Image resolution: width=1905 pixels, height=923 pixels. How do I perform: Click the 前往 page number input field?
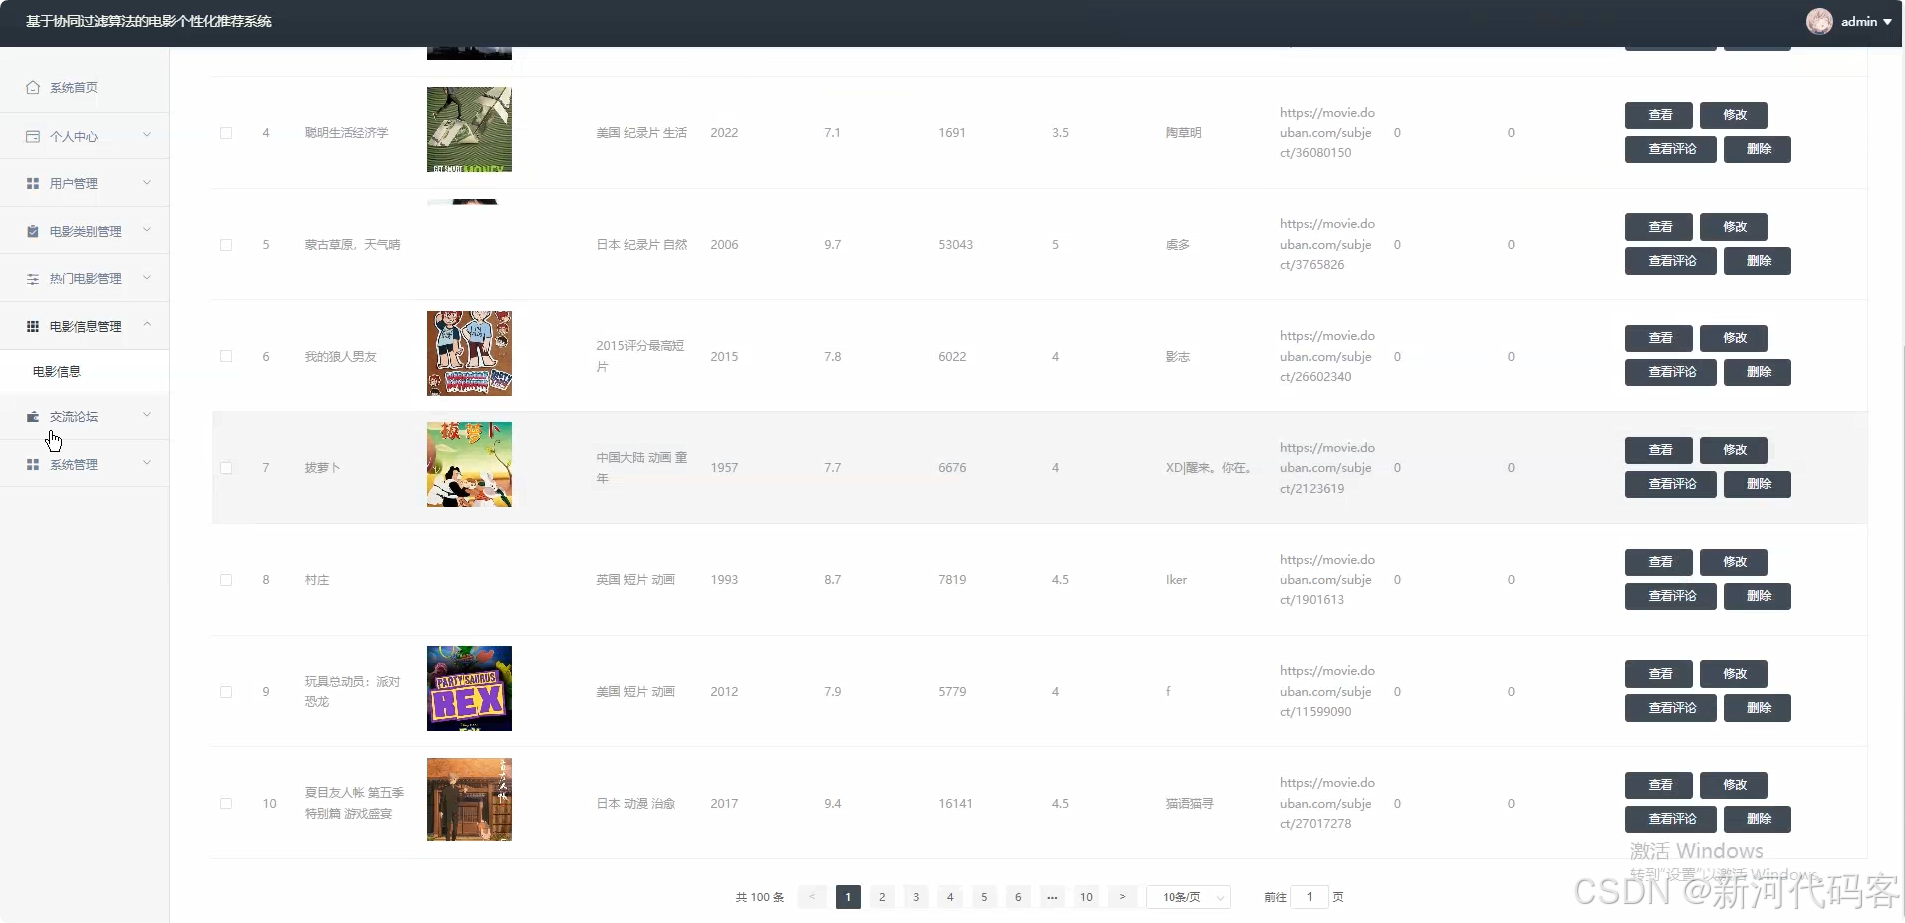[1309, 897]
